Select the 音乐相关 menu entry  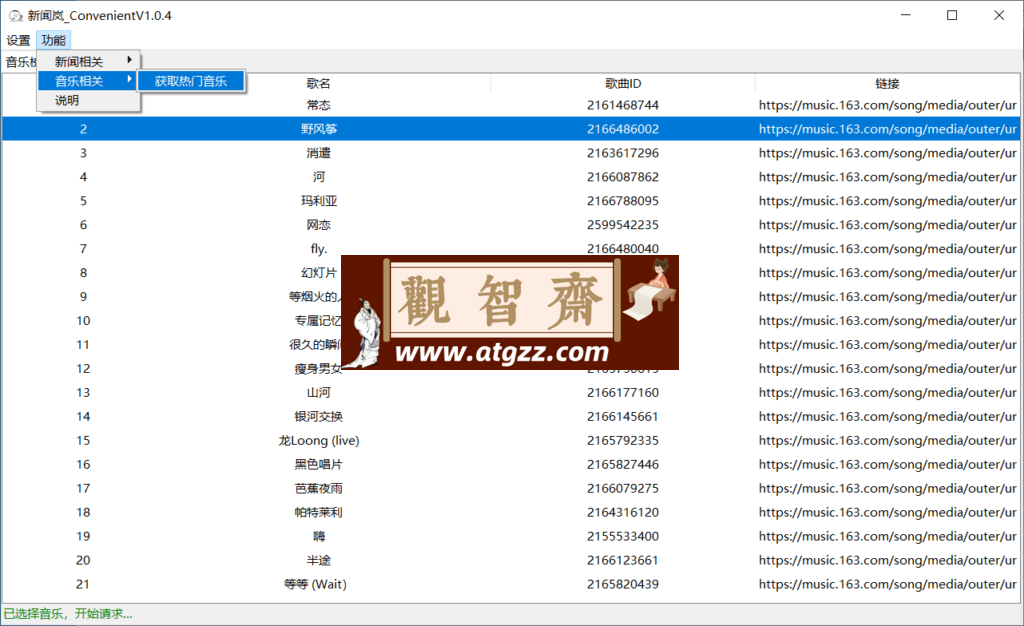pyautogui.click(x=88, y=81)
